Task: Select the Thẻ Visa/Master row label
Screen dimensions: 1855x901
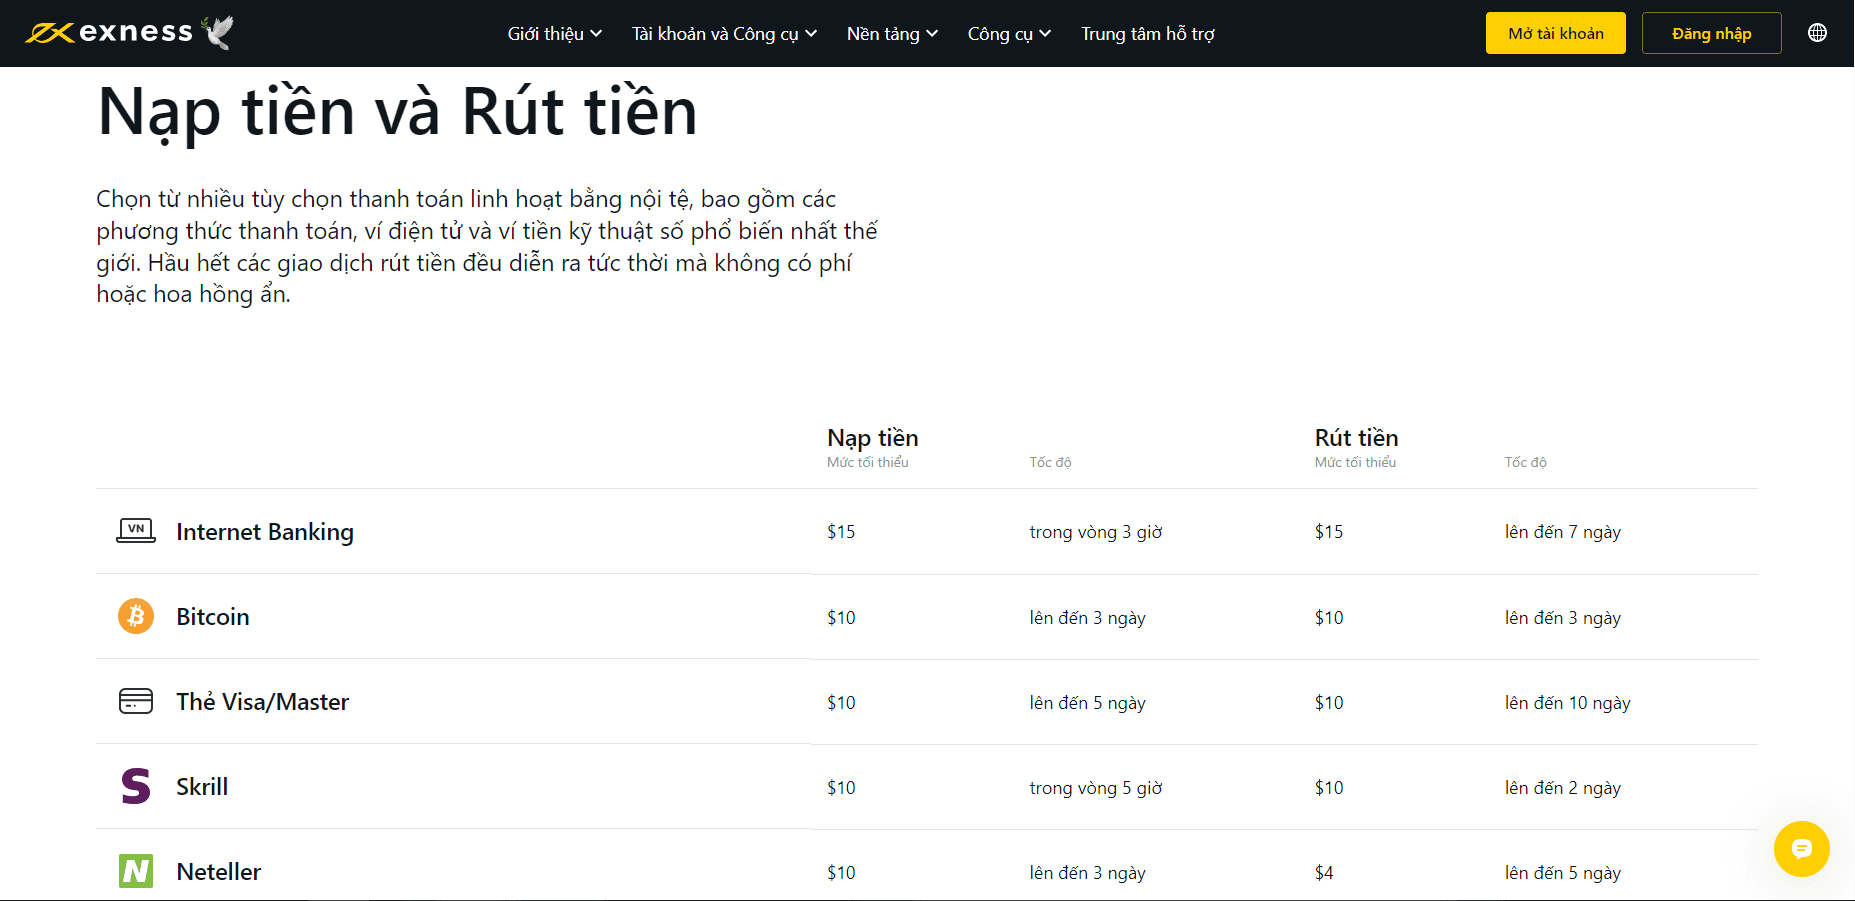Action: click(x=263, y=702)
